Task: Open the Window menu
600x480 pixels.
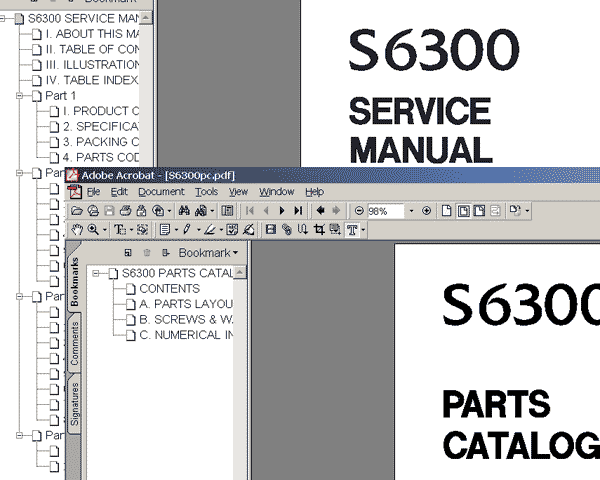Action: point(277,192)
